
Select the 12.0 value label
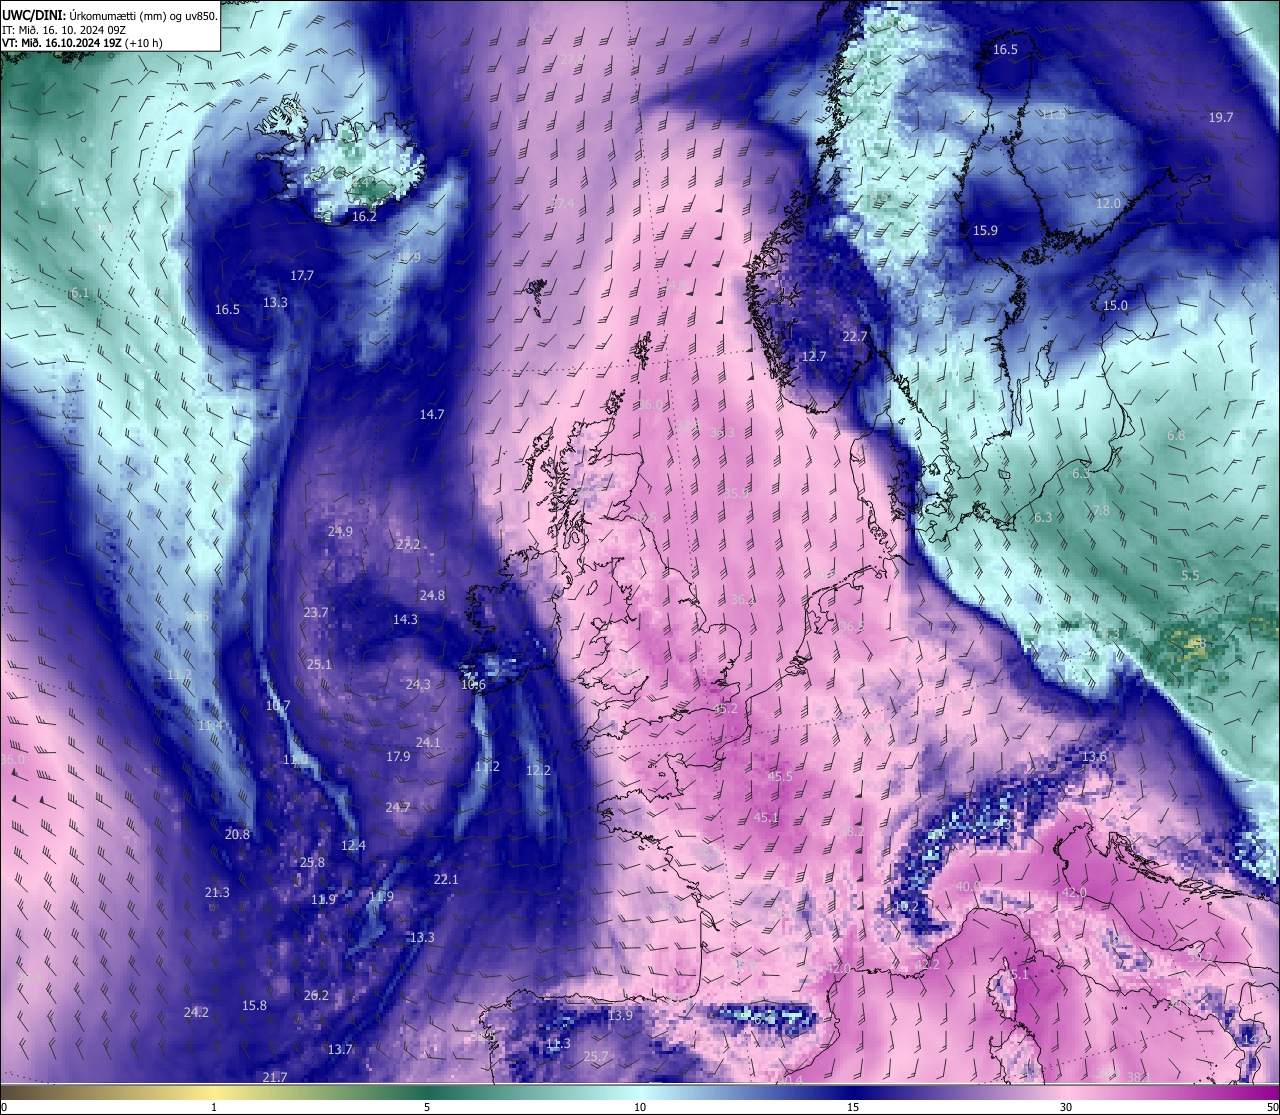coord(1108,203)
